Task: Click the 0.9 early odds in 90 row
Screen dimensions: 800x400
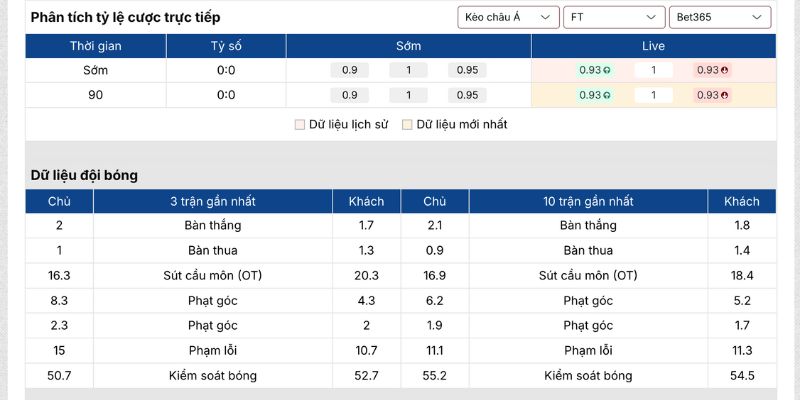Action: pyautogui.click(x=349, y=95)
